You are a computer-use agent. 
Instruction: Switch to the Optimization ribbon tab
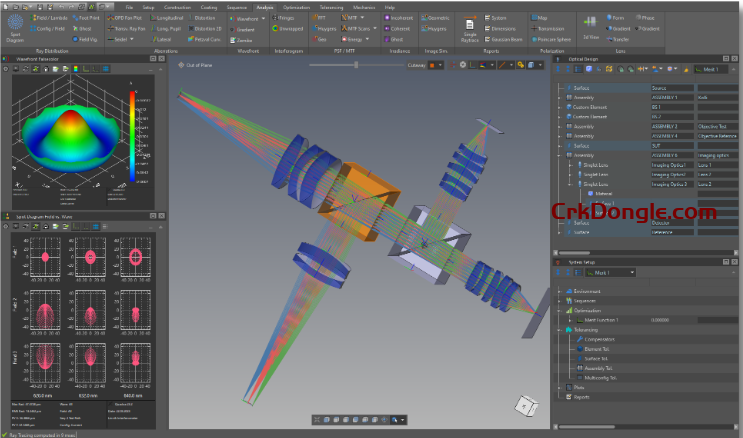point(297,7)
